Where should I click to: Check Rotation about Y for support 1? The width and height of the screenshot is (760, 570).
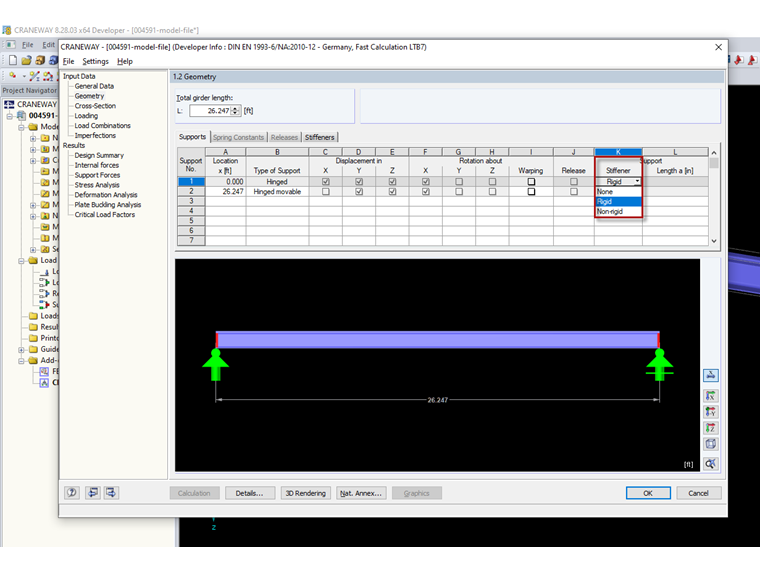(x=459, y=182)
